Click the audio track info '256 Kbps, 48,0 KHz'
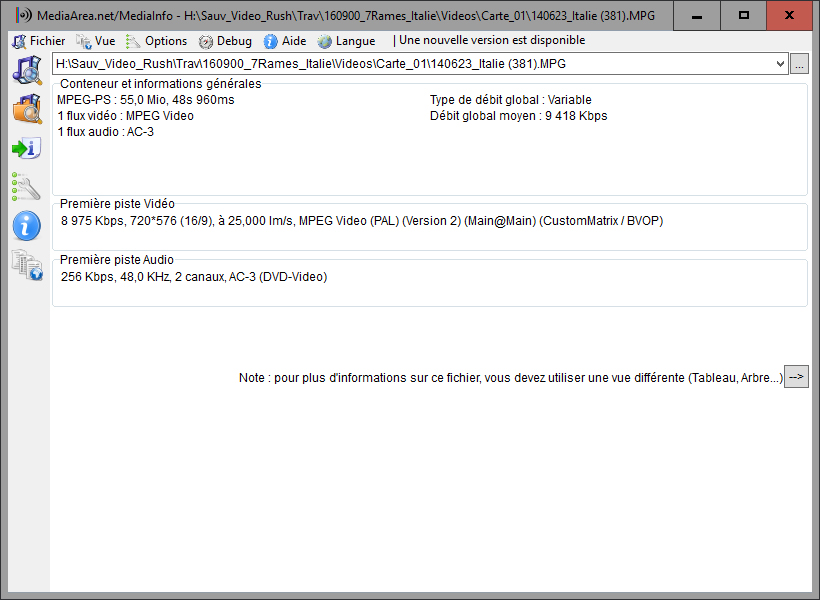 [194, 277]
